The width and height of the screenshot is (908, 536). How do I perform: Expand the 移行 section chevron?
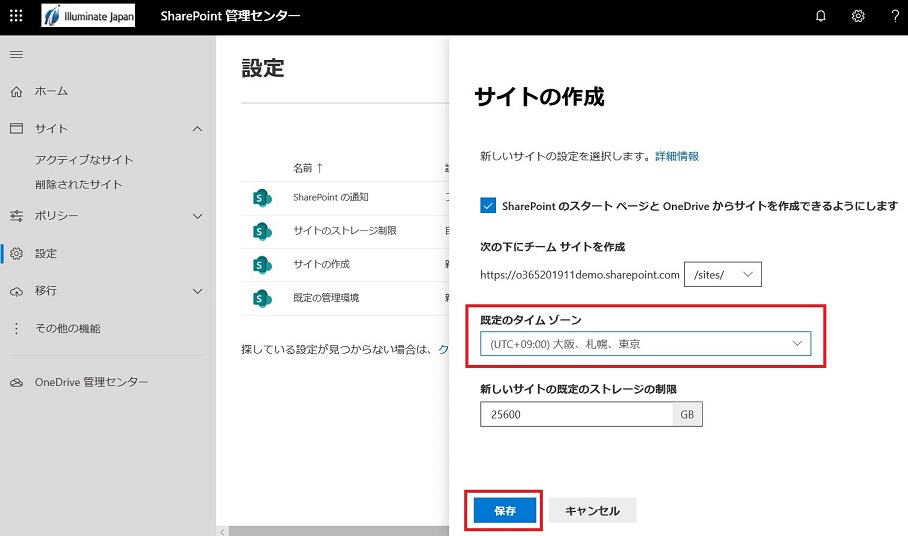pos(197,291)
